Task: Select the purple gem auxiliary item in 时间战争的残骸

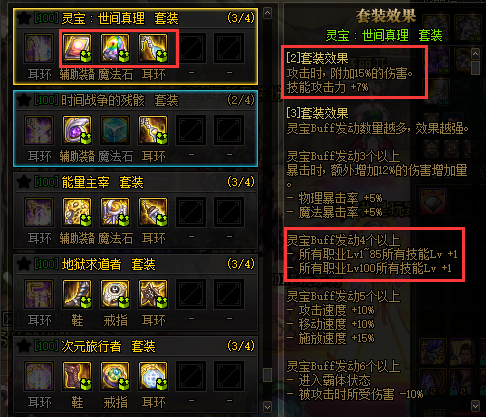Action: [x=77, y=130]
